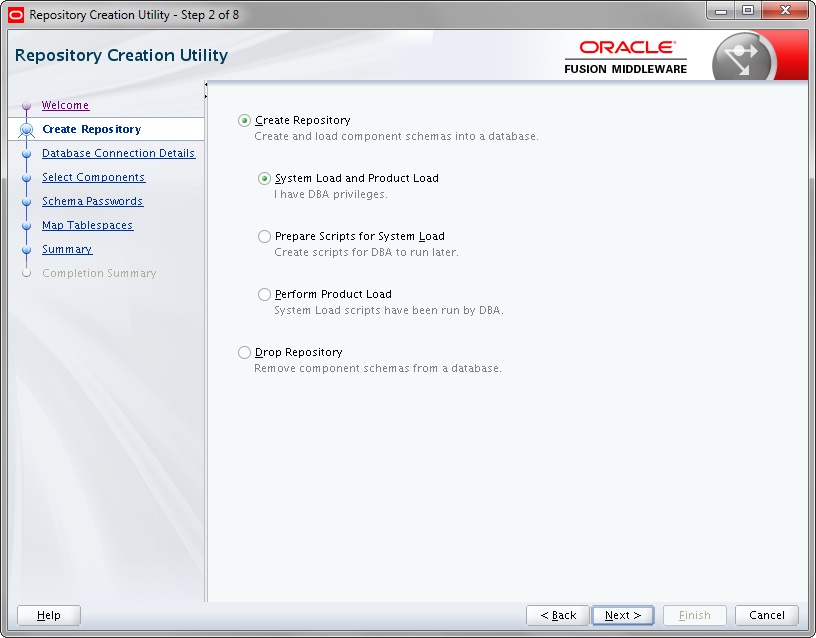Close the Repository Creation Utility window

[x=785, y=11]
